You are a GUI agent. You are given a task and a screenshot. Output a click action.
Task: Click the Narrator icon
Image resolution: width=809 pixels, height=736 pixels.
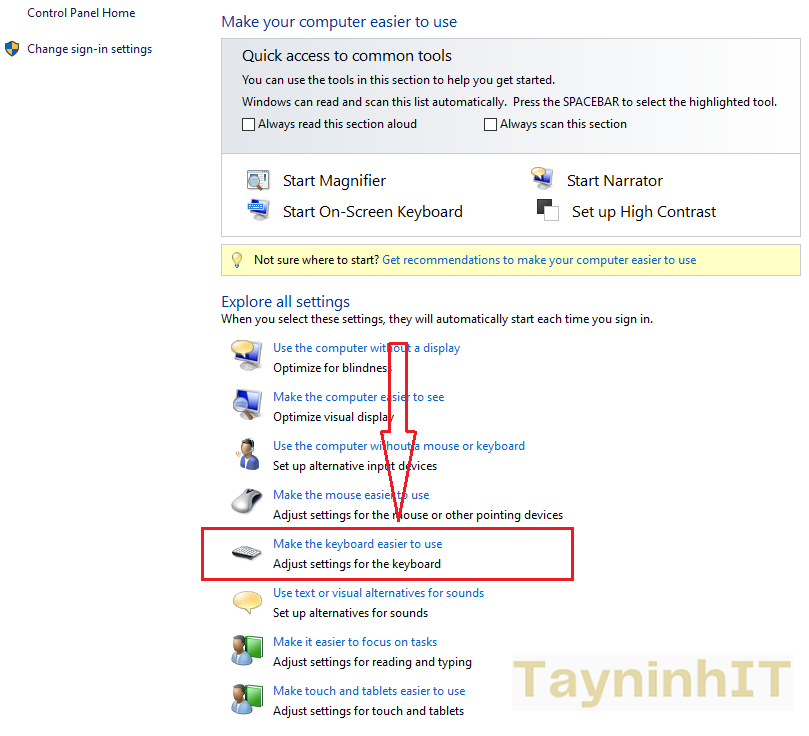click(x=542, y=179)
